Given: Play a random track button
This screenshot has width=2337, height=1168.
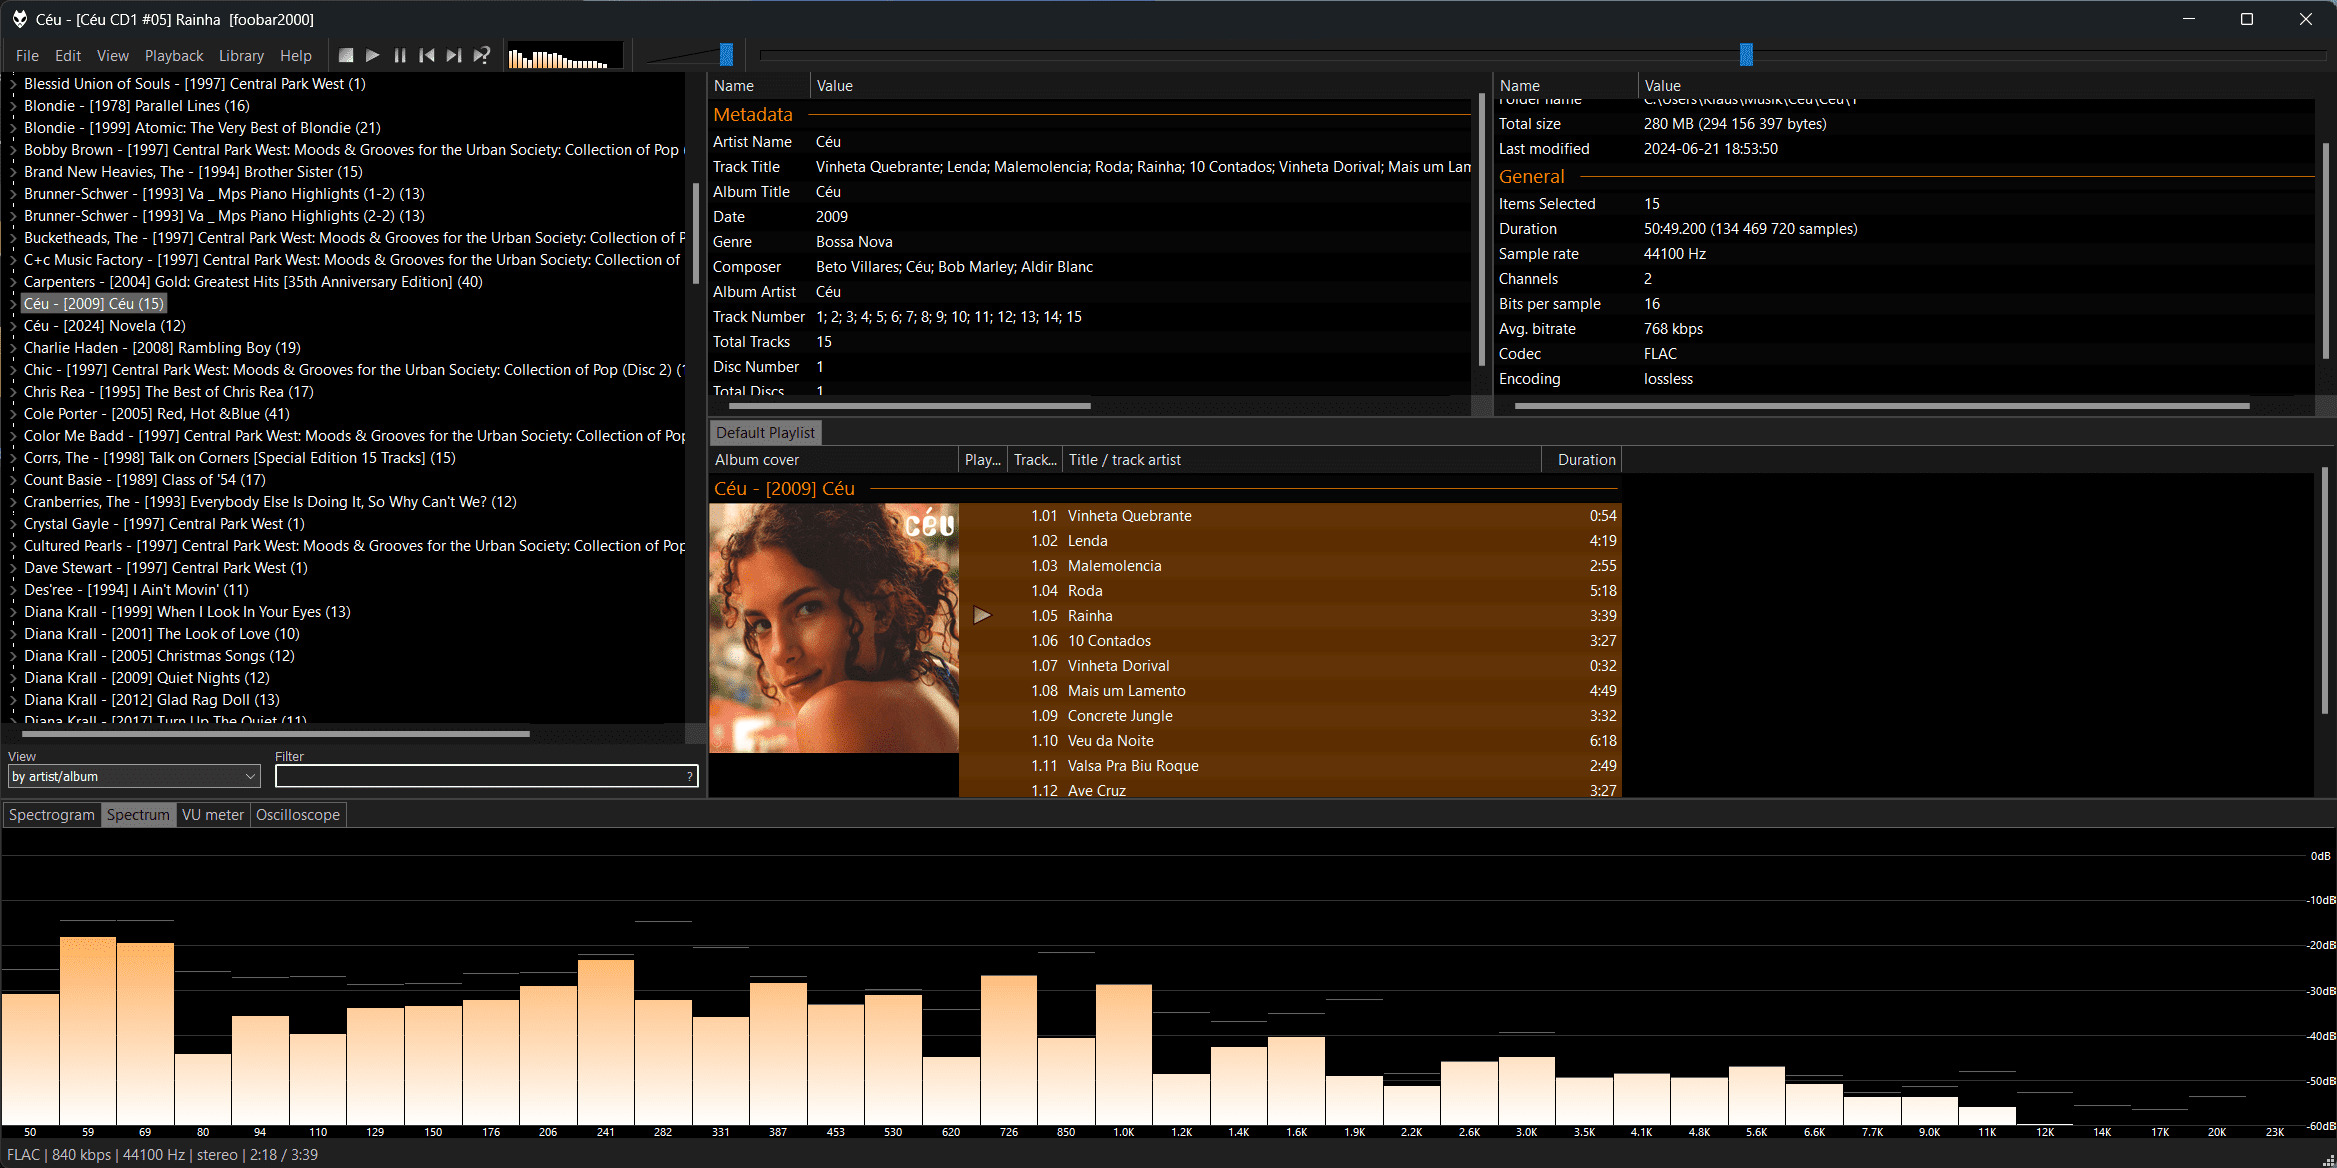Looking at the screenshot, I should coord(481,56).
